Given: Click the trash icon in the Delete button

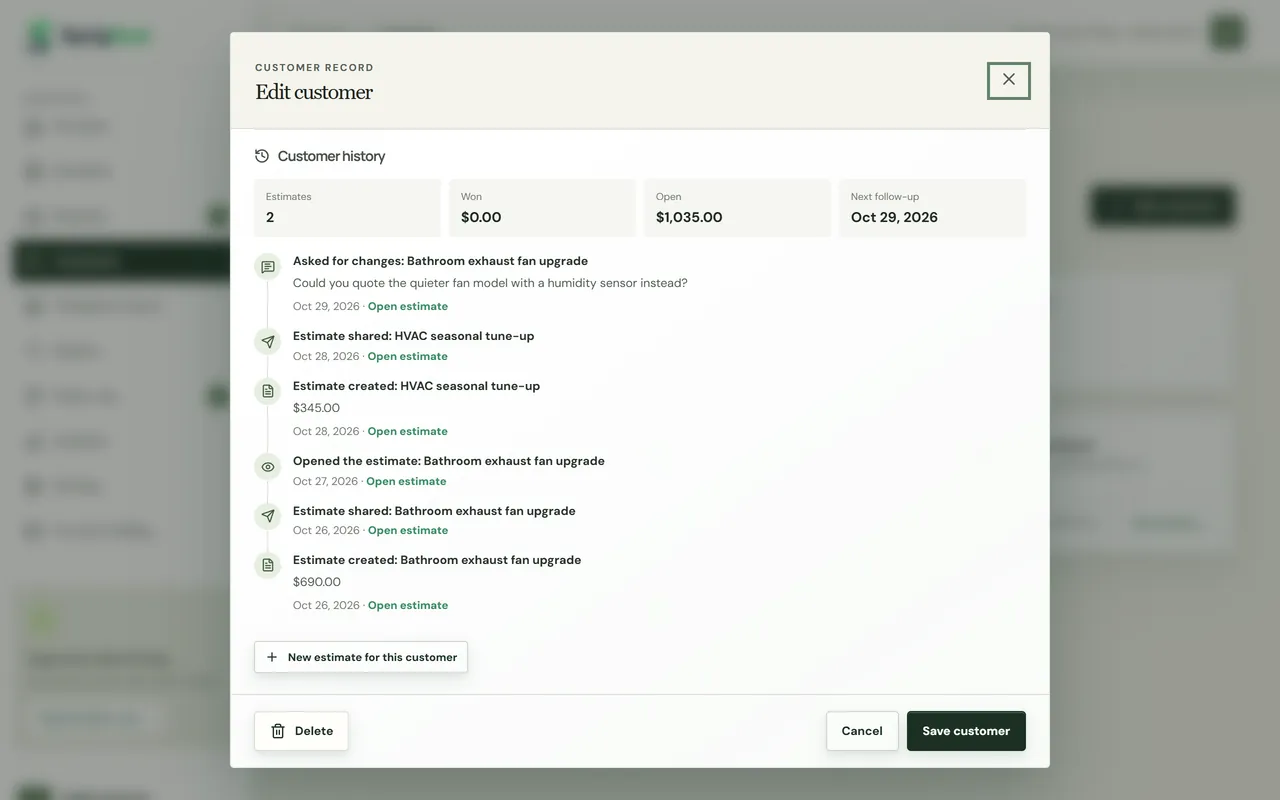Looking at the screenshot, I should pos(278,731).
